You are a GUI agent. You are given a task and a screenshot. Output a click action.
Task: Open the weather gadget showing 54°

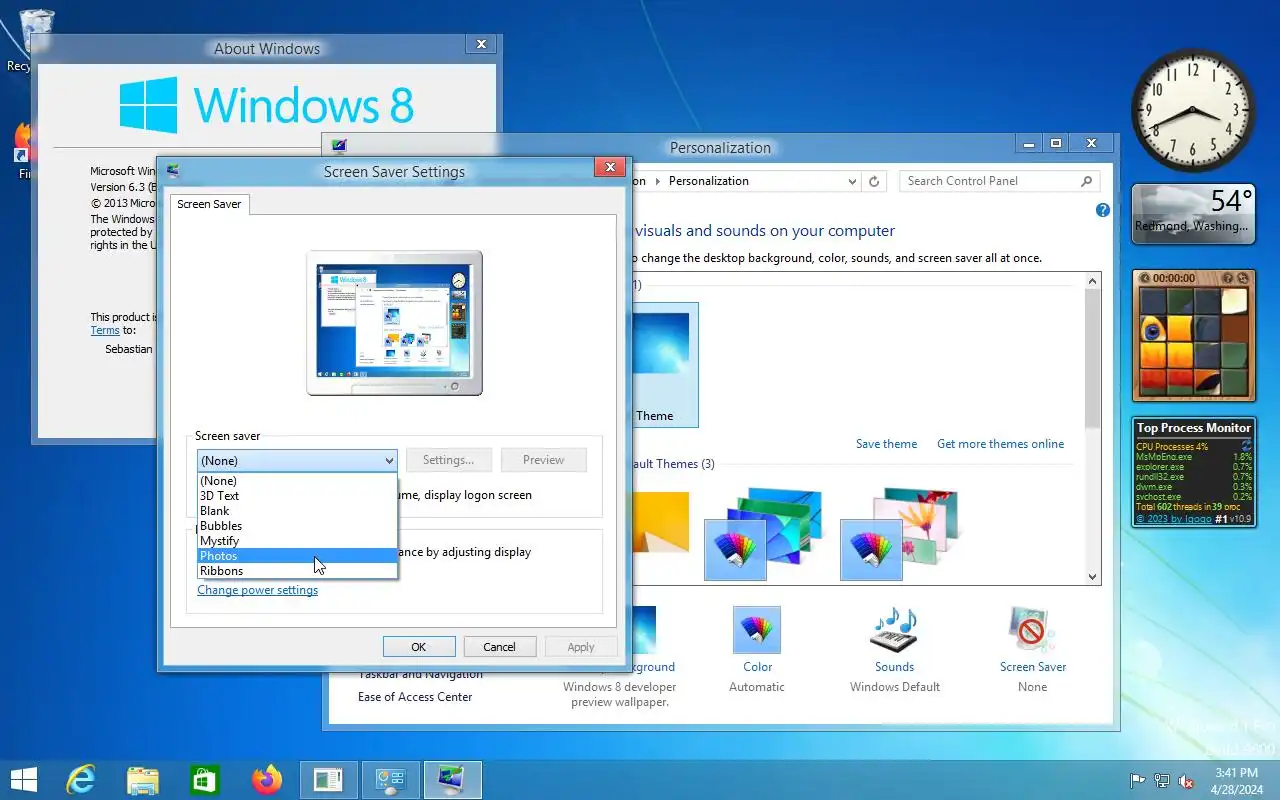(x=1193, y=214)
